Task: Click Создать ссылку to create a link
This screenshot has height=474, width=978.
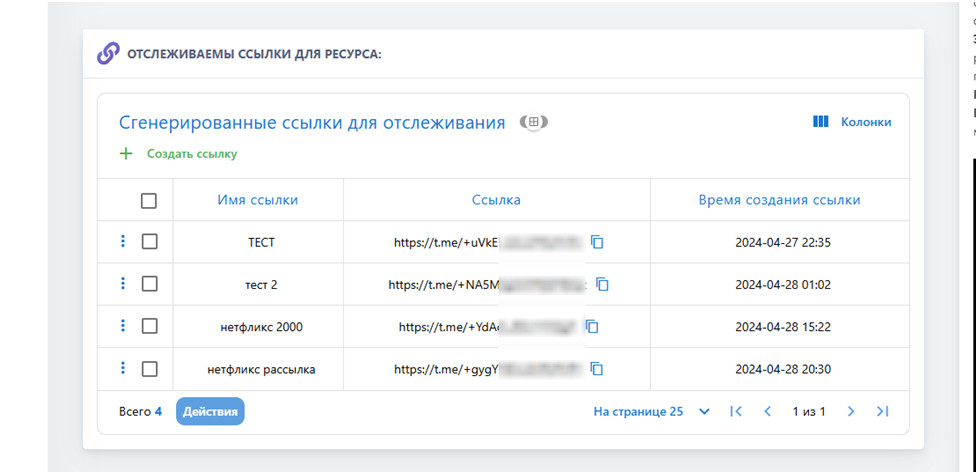Action: coord(180,154)
